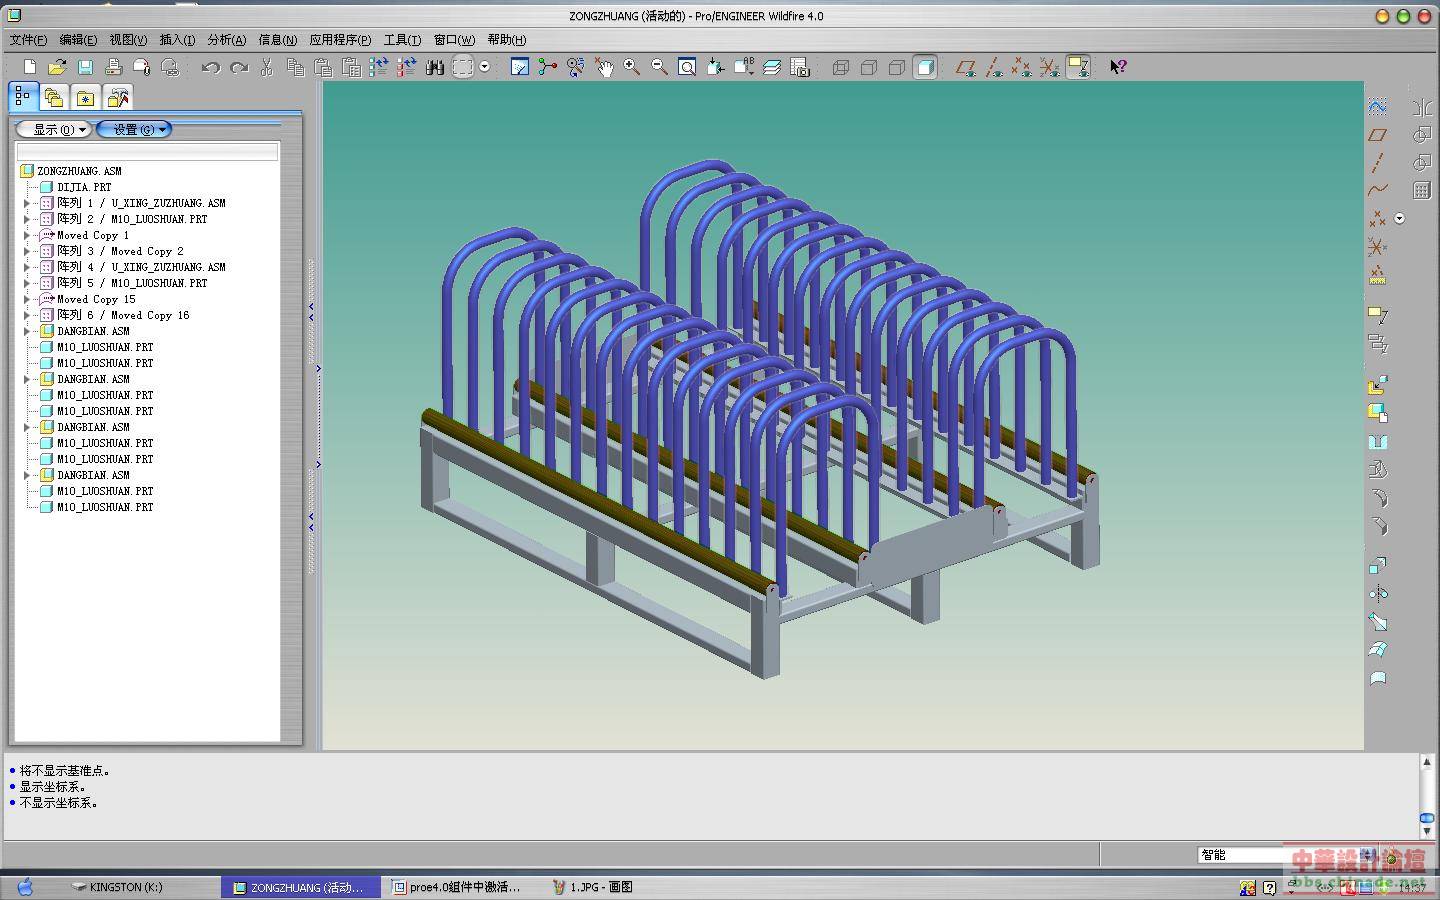Open the layers icon in toolbar
The width and height of the screenshot is (1440, 900).
[772, 67]
